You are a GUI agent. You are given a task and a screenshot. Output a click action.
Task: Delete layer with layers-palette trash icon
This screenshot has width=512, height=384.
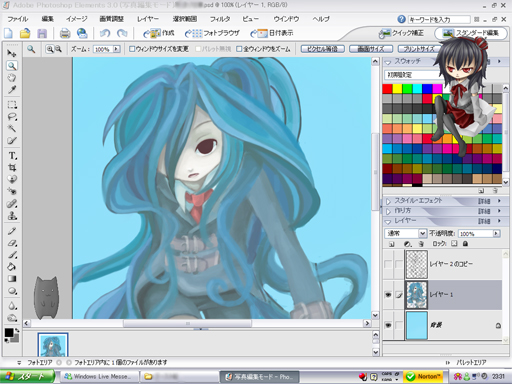coord(421,244)
